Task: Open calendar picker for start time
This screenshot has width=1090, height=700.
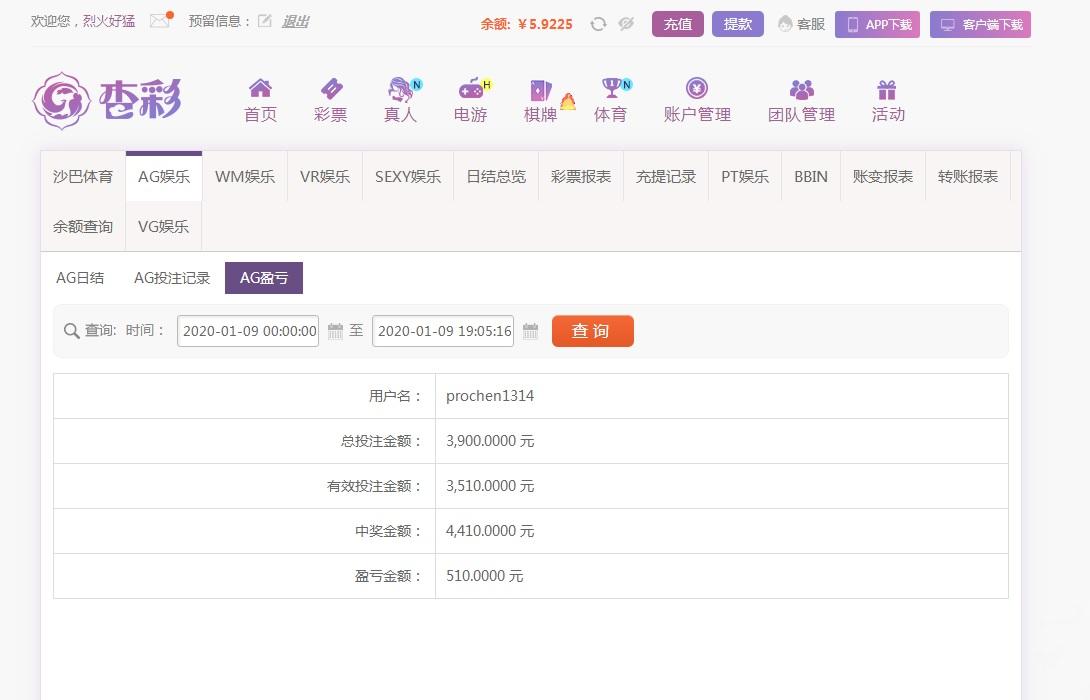Action: [x=335, y=331]
